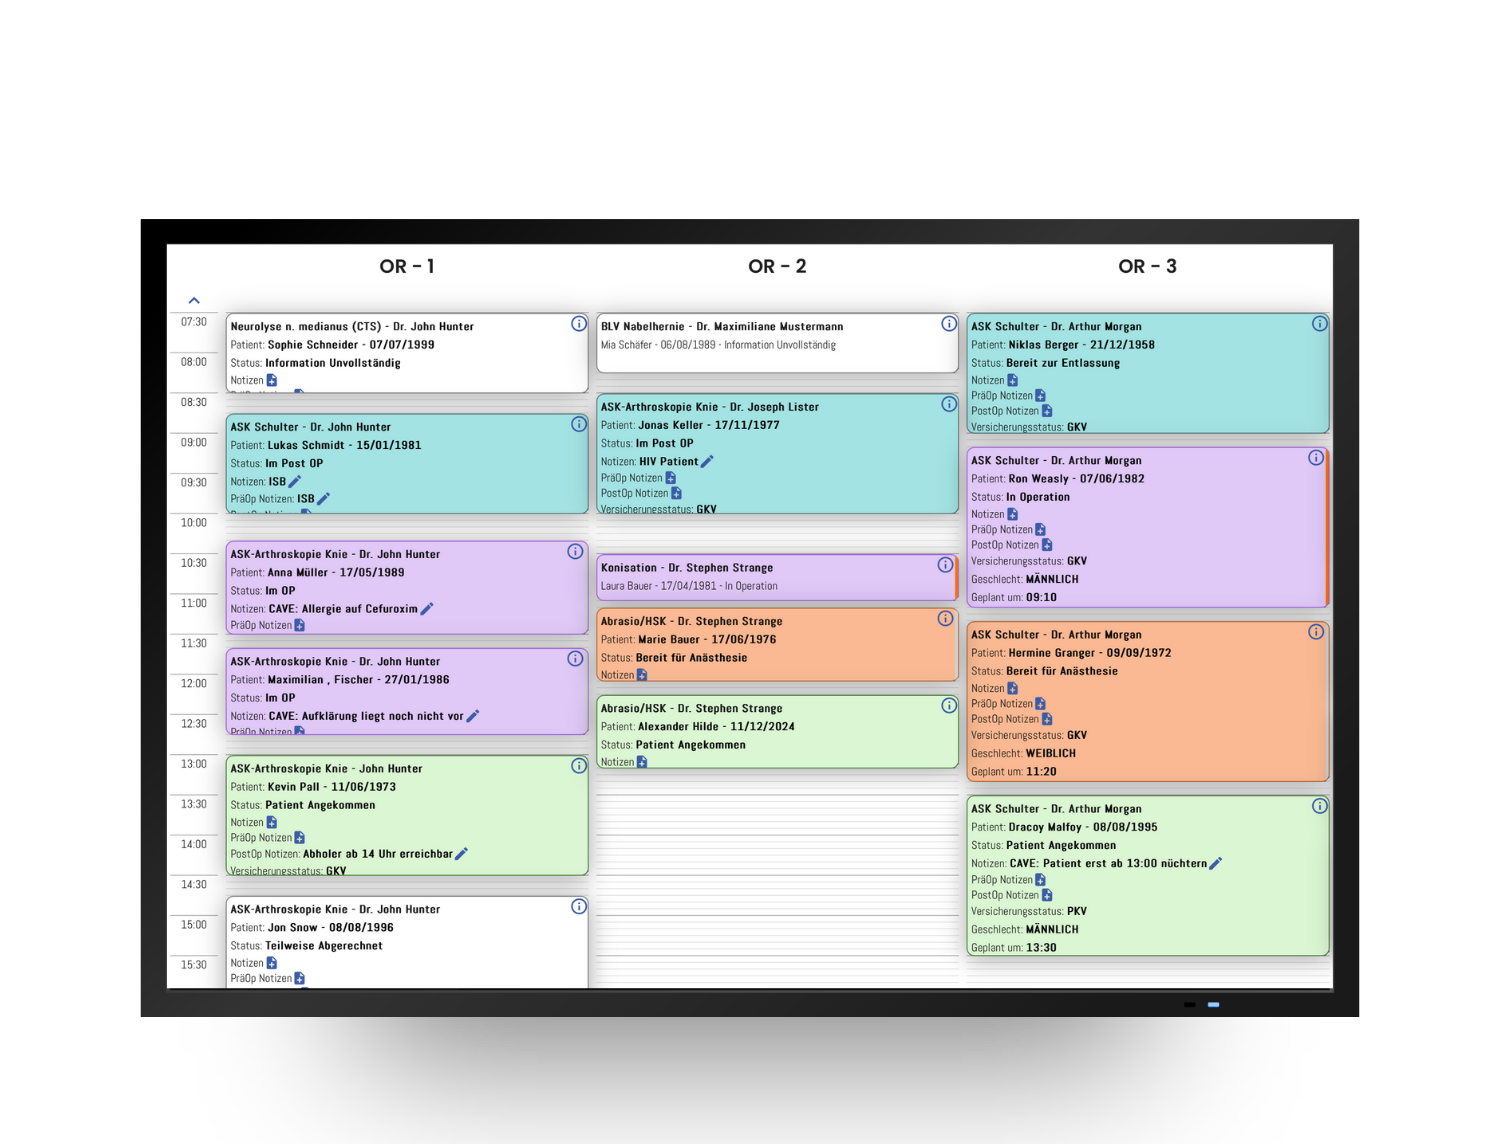This screenshot has width=1496, height=1144.
Task: Click the 13:00 time slot marker
Action: coord(194,764)
